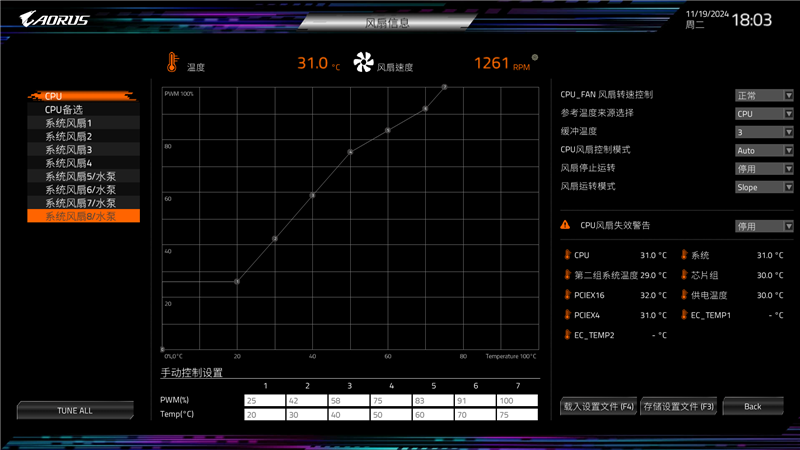Click Temp field 1 showing 20
Screen dimensions: 800x450
pyautogui.click(x=264, y=415)
